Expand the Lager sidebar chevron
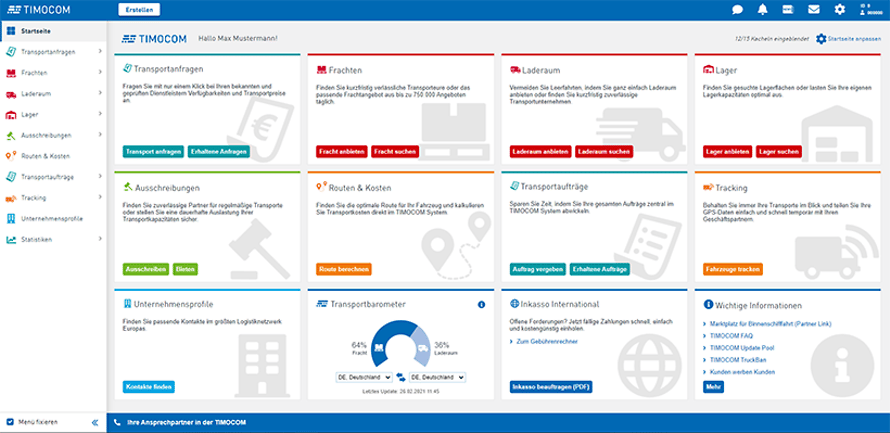Screen dimensions: 890x433 tap(100, 113)
